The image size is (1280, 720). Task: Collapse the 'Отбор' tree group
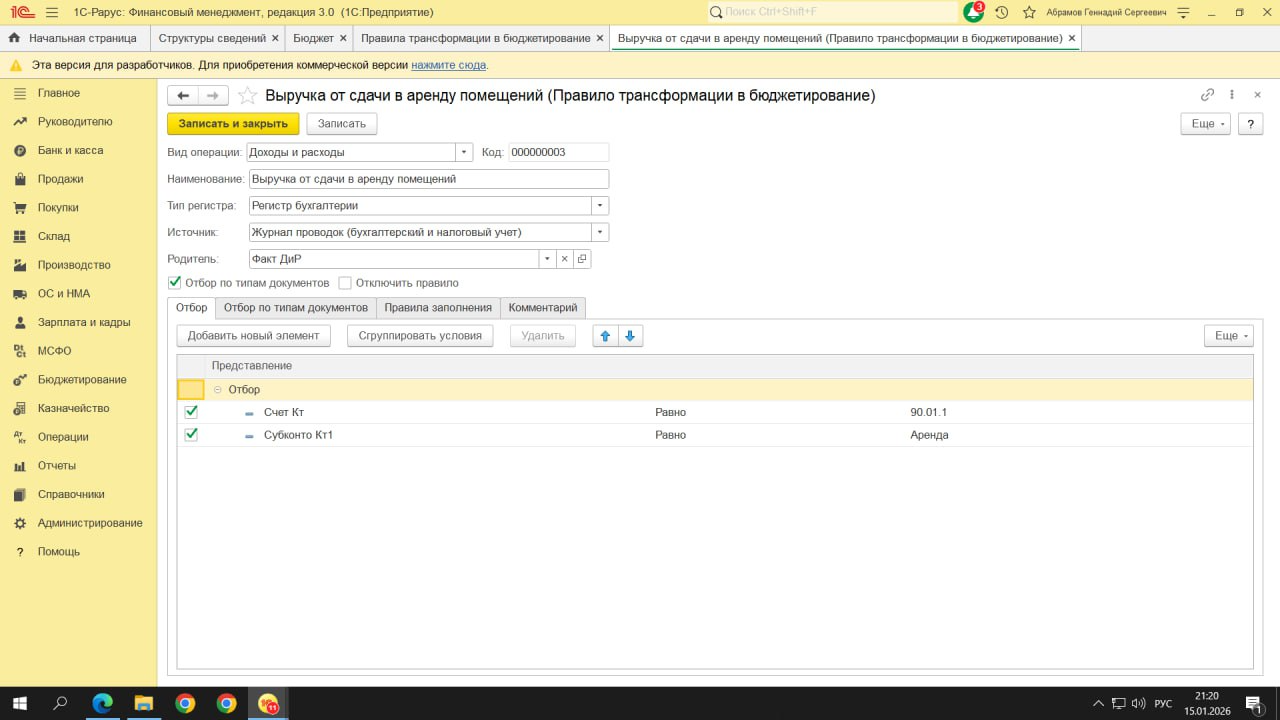(x=218, y=390)
